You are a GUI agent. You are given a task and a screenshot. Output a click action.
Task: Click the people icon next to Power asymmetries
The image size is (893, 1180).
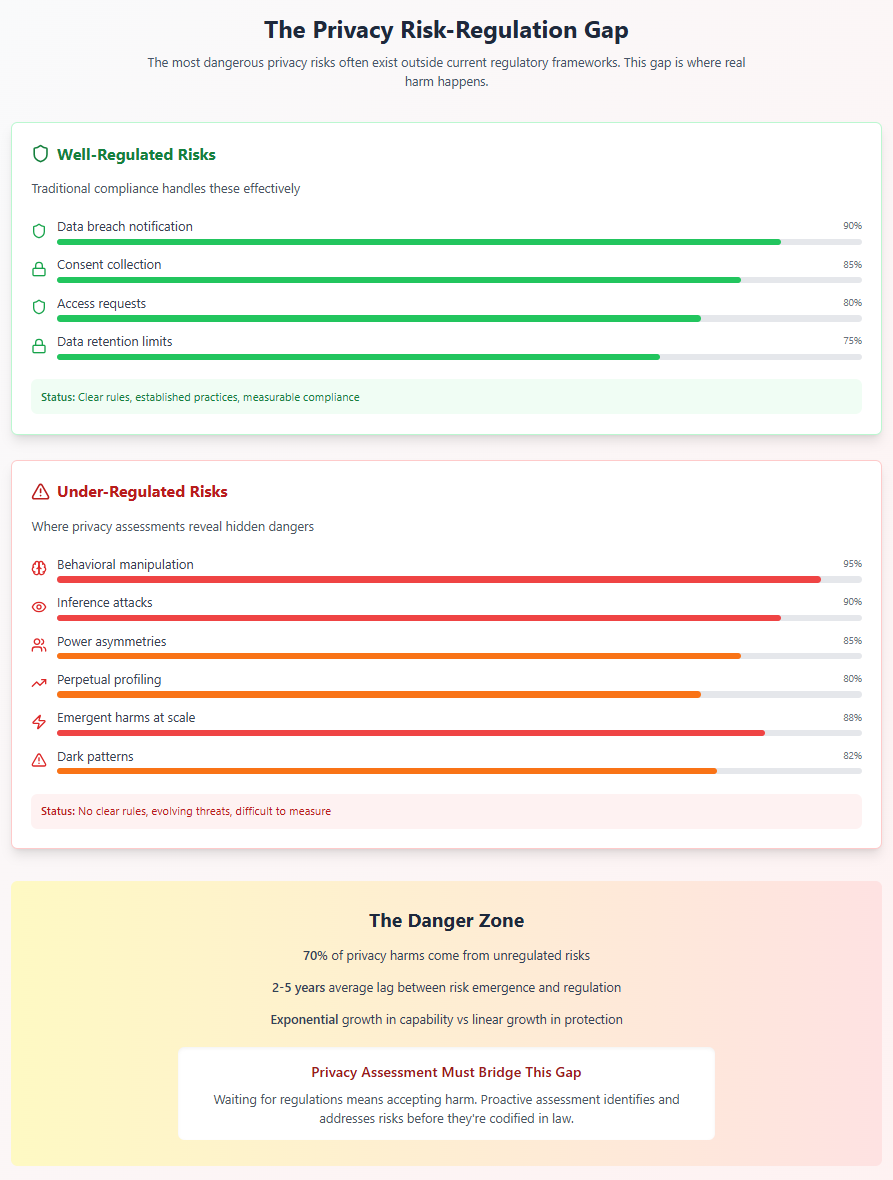click(39, 646)
